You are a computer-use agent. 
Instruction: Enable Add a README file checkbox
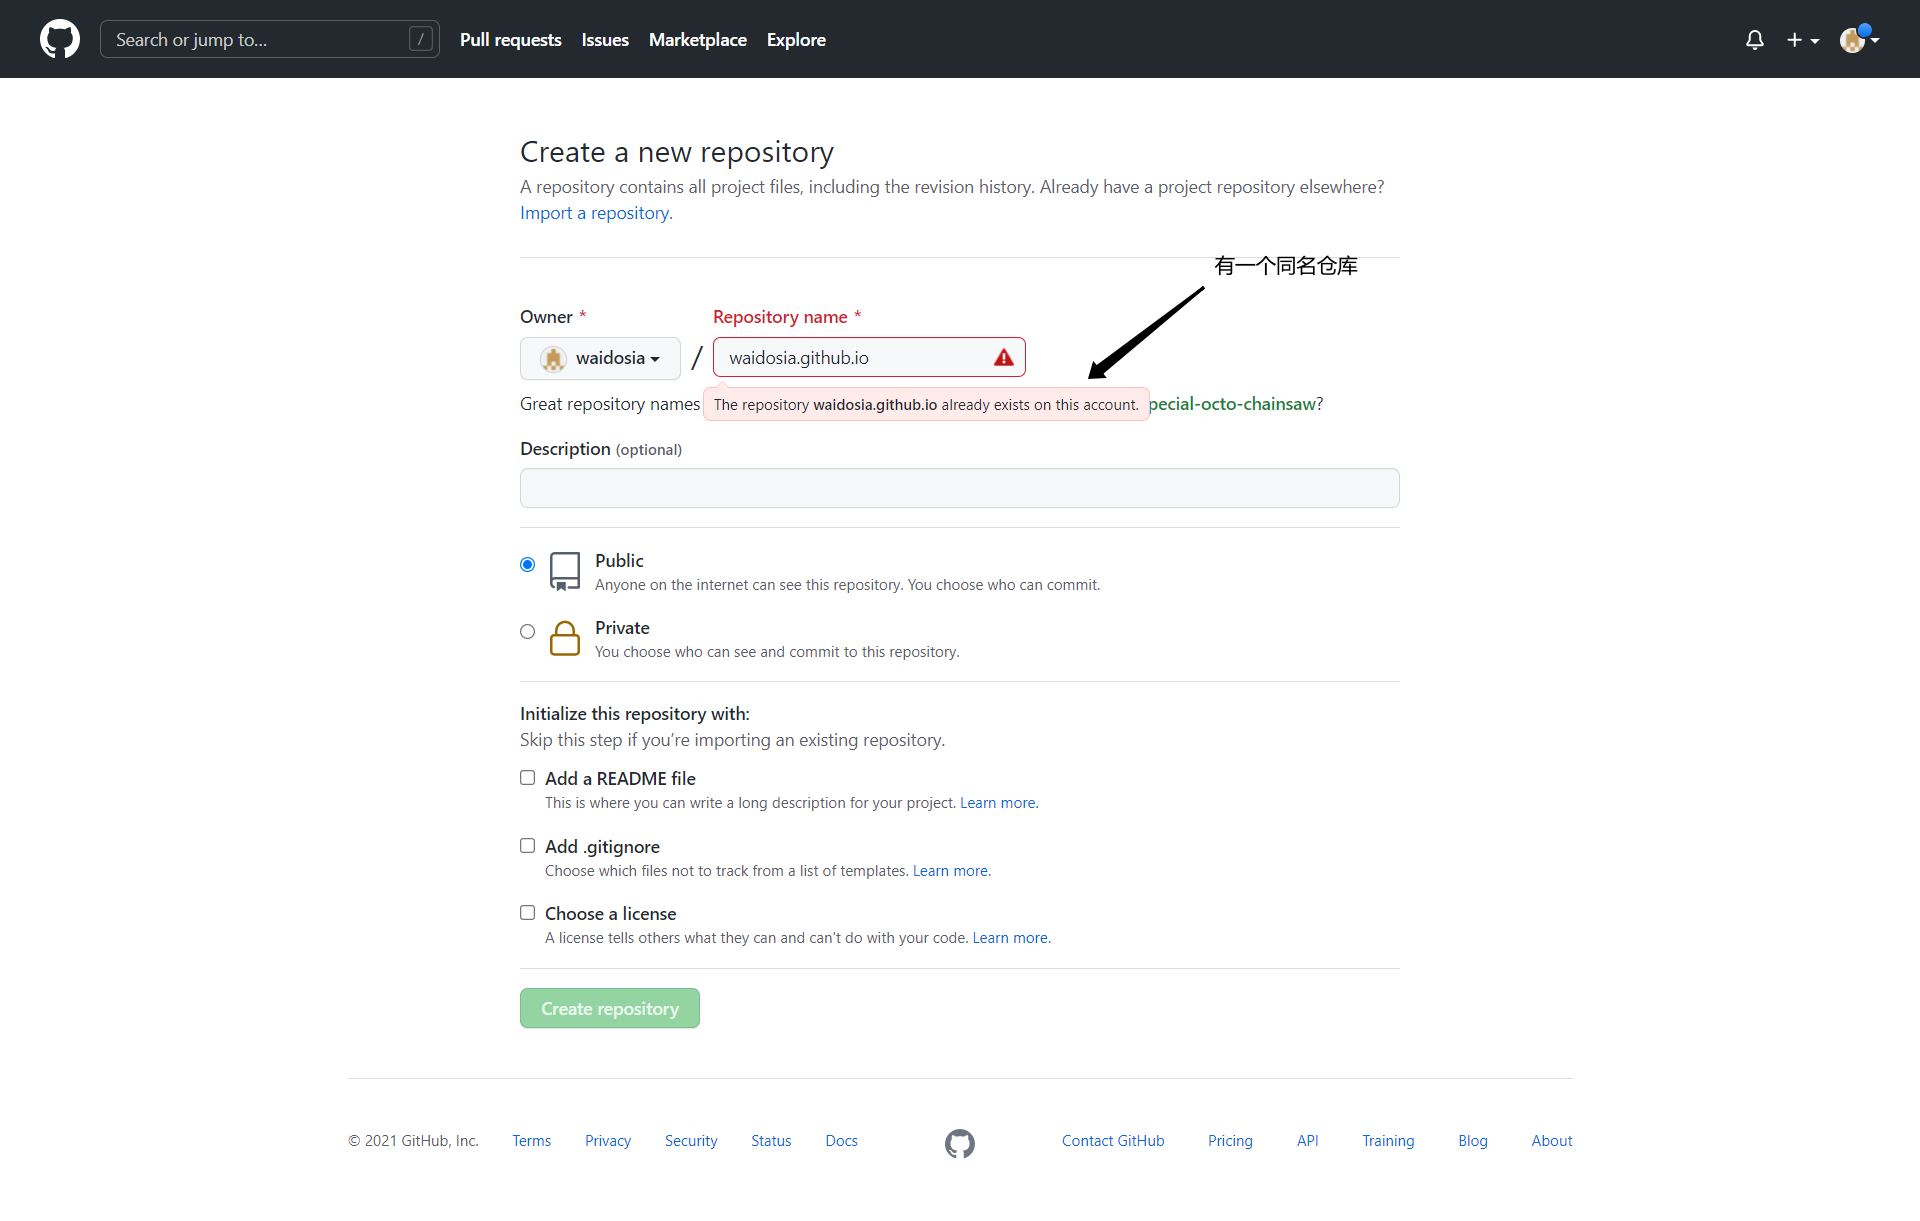(528, 779)
